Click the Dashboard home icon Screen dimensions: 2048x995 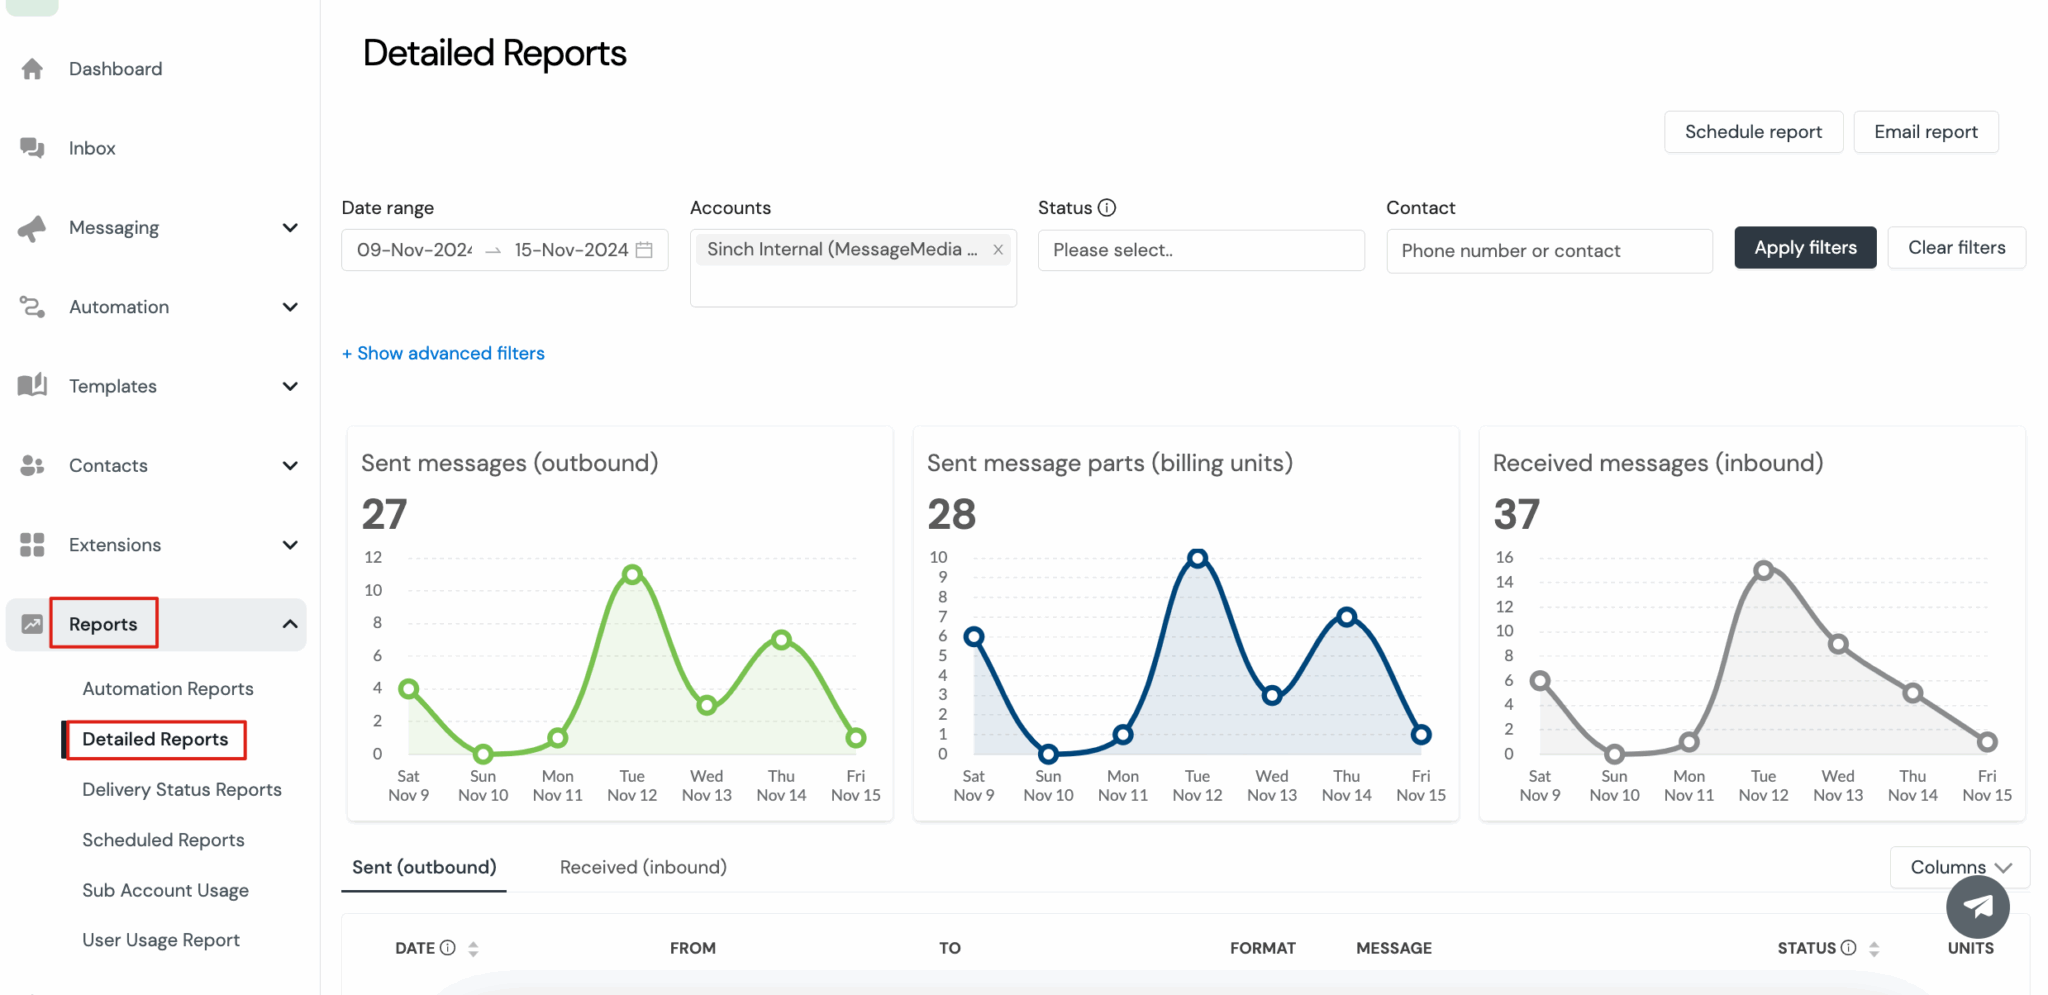click(x=32, y=69)
